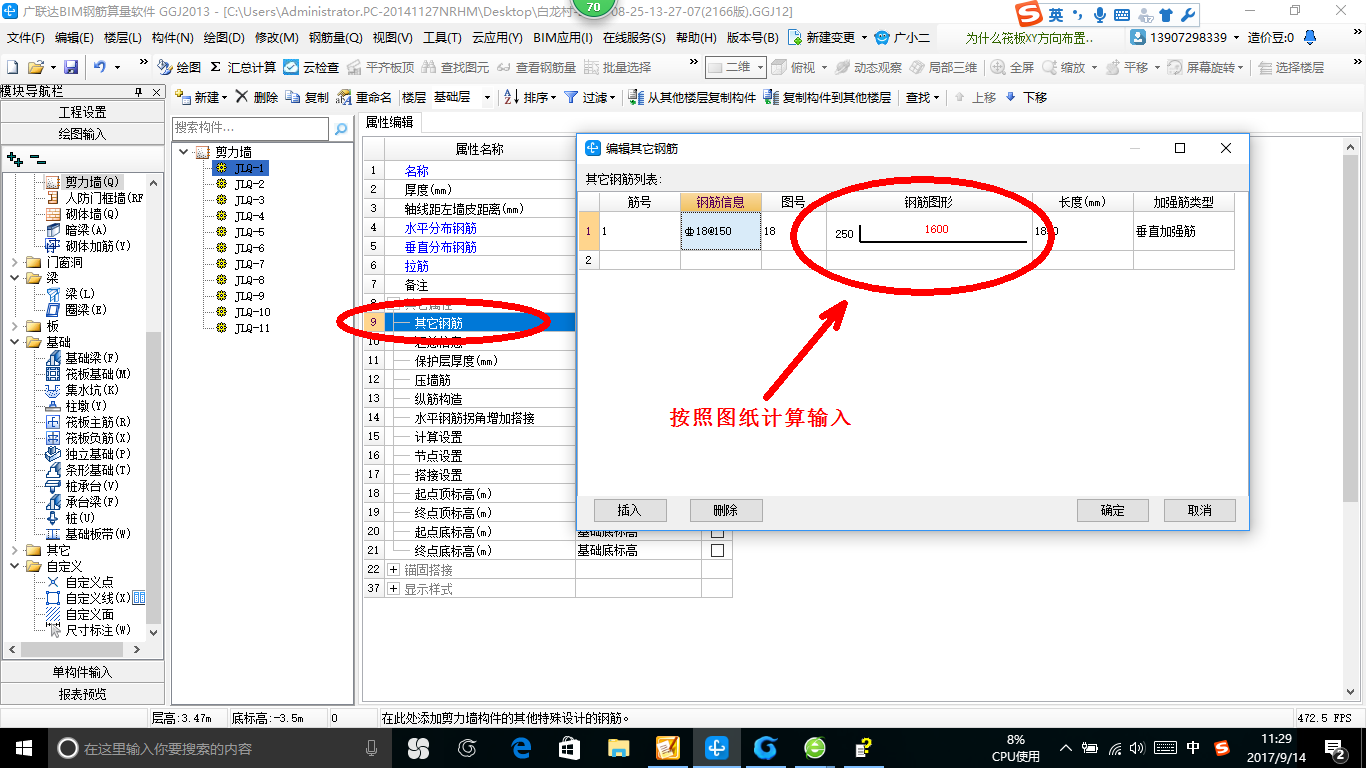Expand the 门窗洞 folder
This screenshot has height=768, width=1366.
point(14,262)
